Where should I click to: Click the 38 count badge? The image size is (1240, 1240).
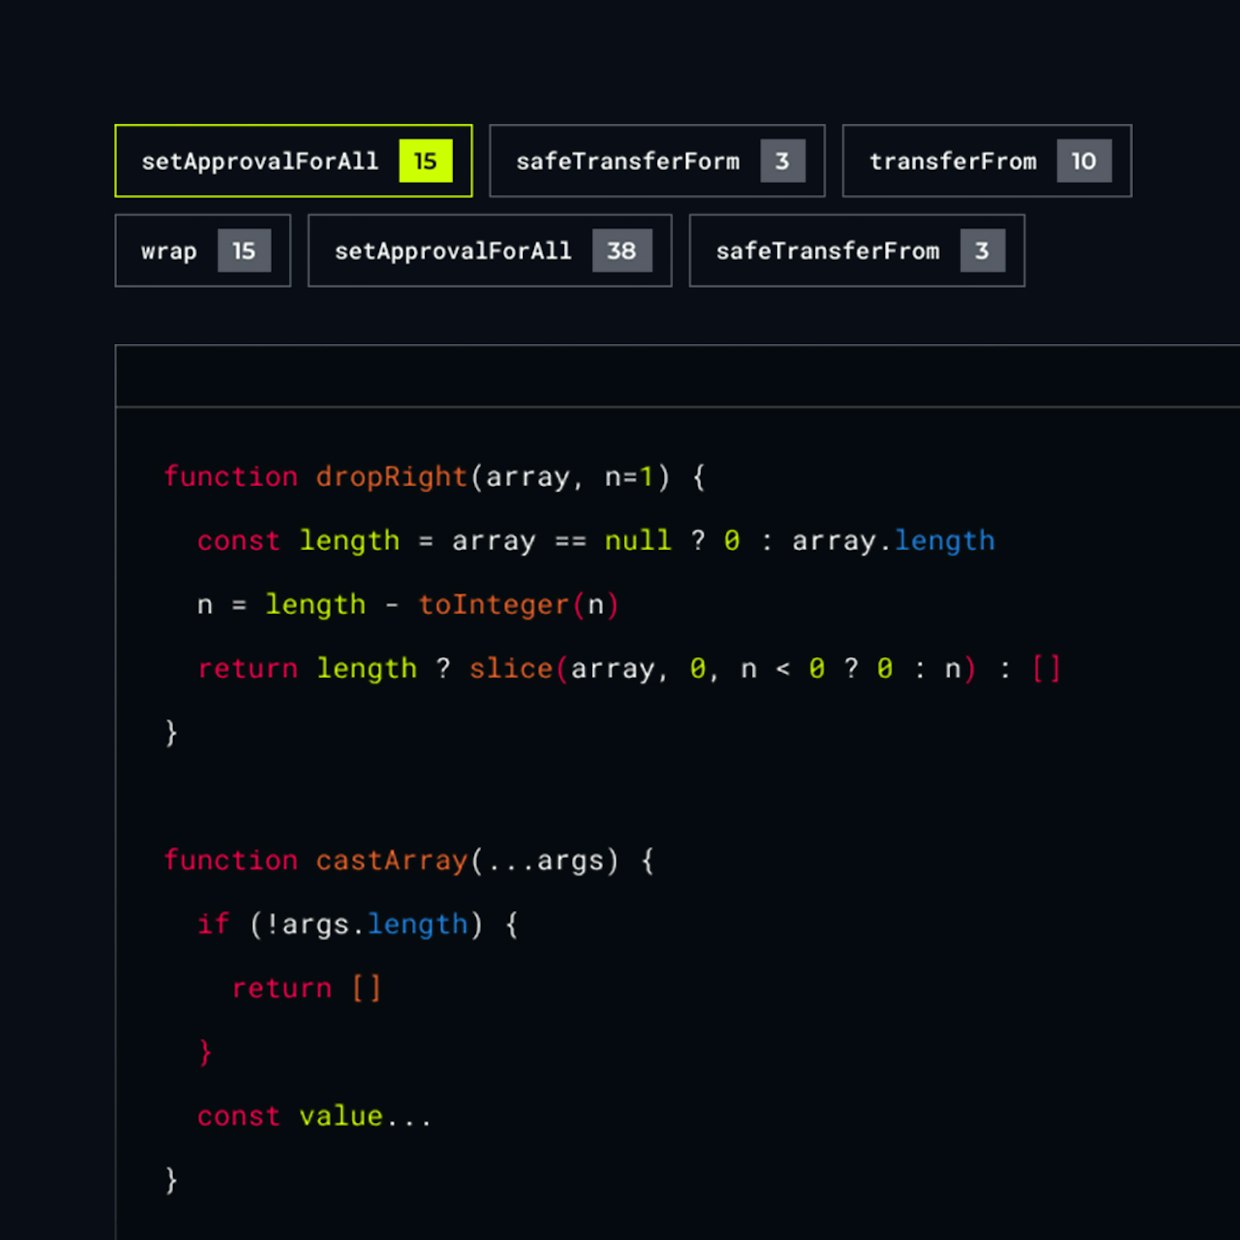click(621, 251)
